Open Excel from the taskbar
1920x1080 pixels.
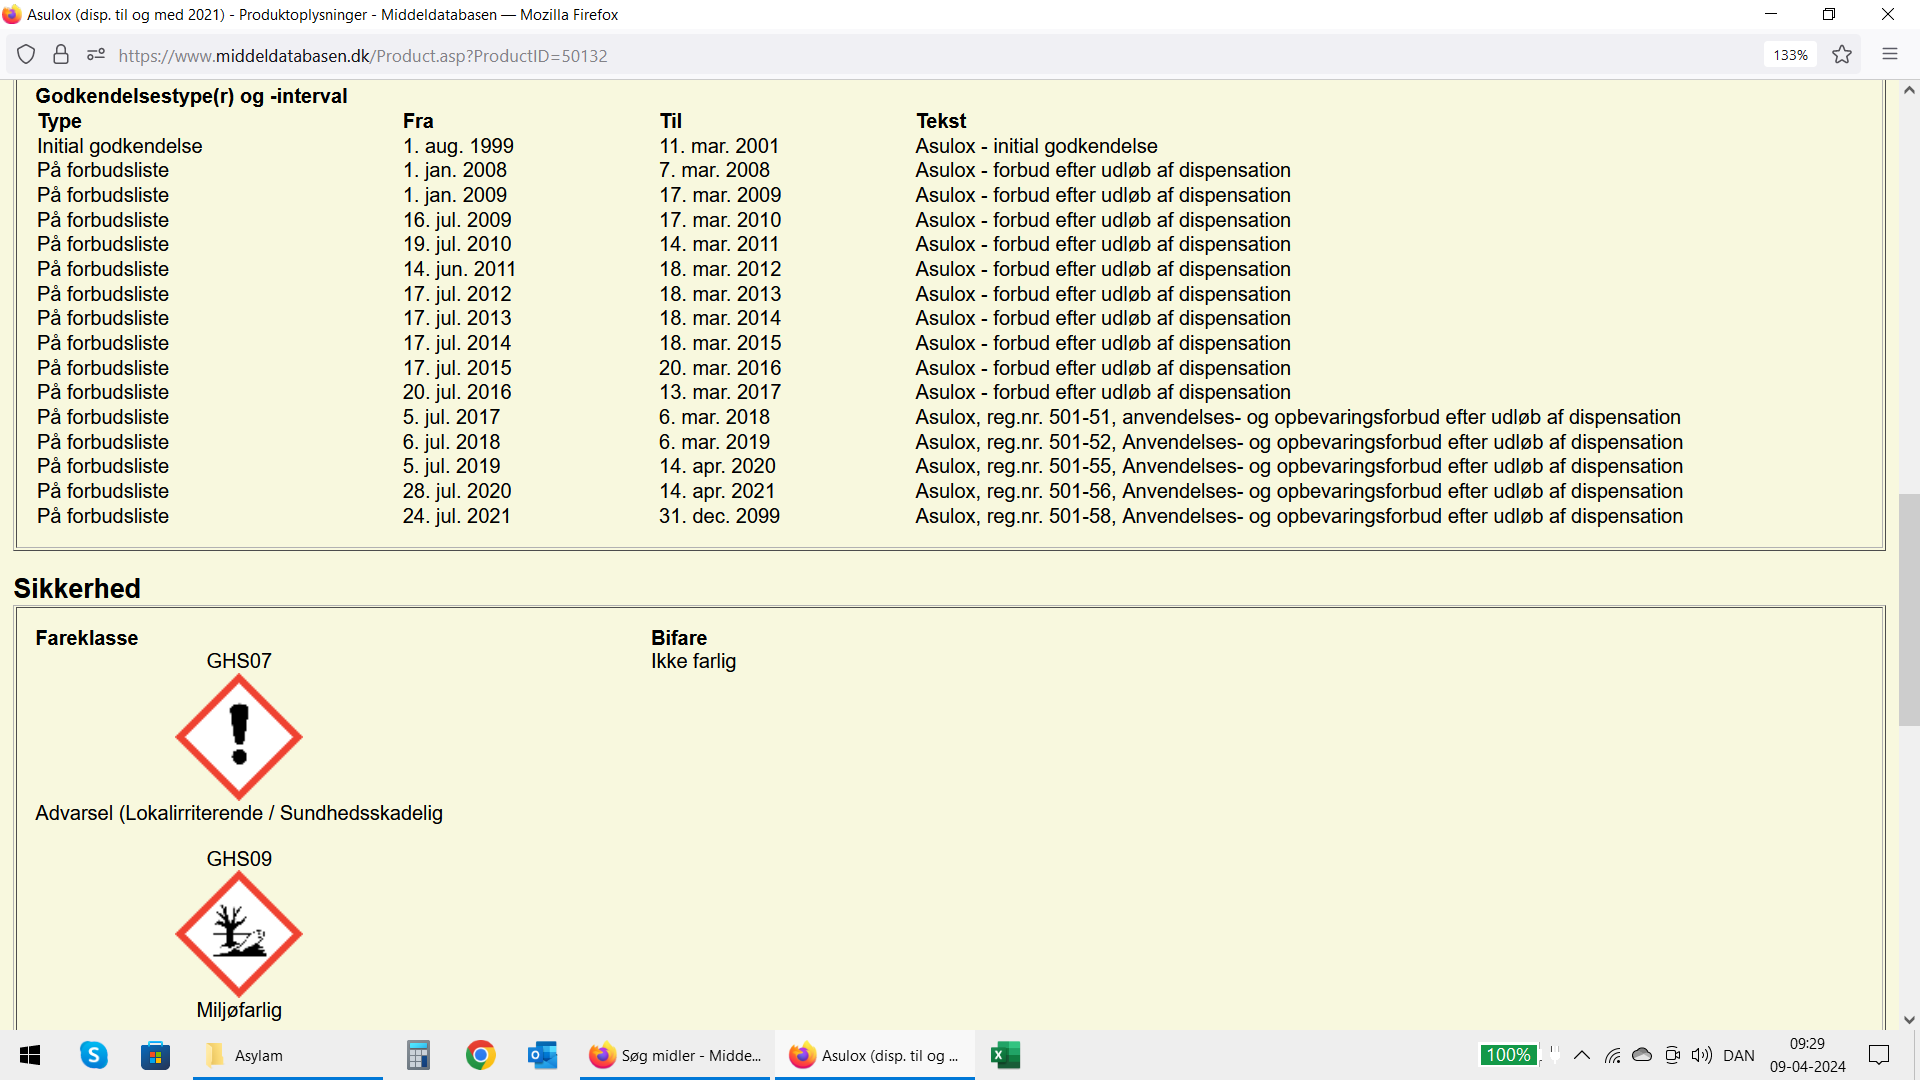click(1005, 1055)
